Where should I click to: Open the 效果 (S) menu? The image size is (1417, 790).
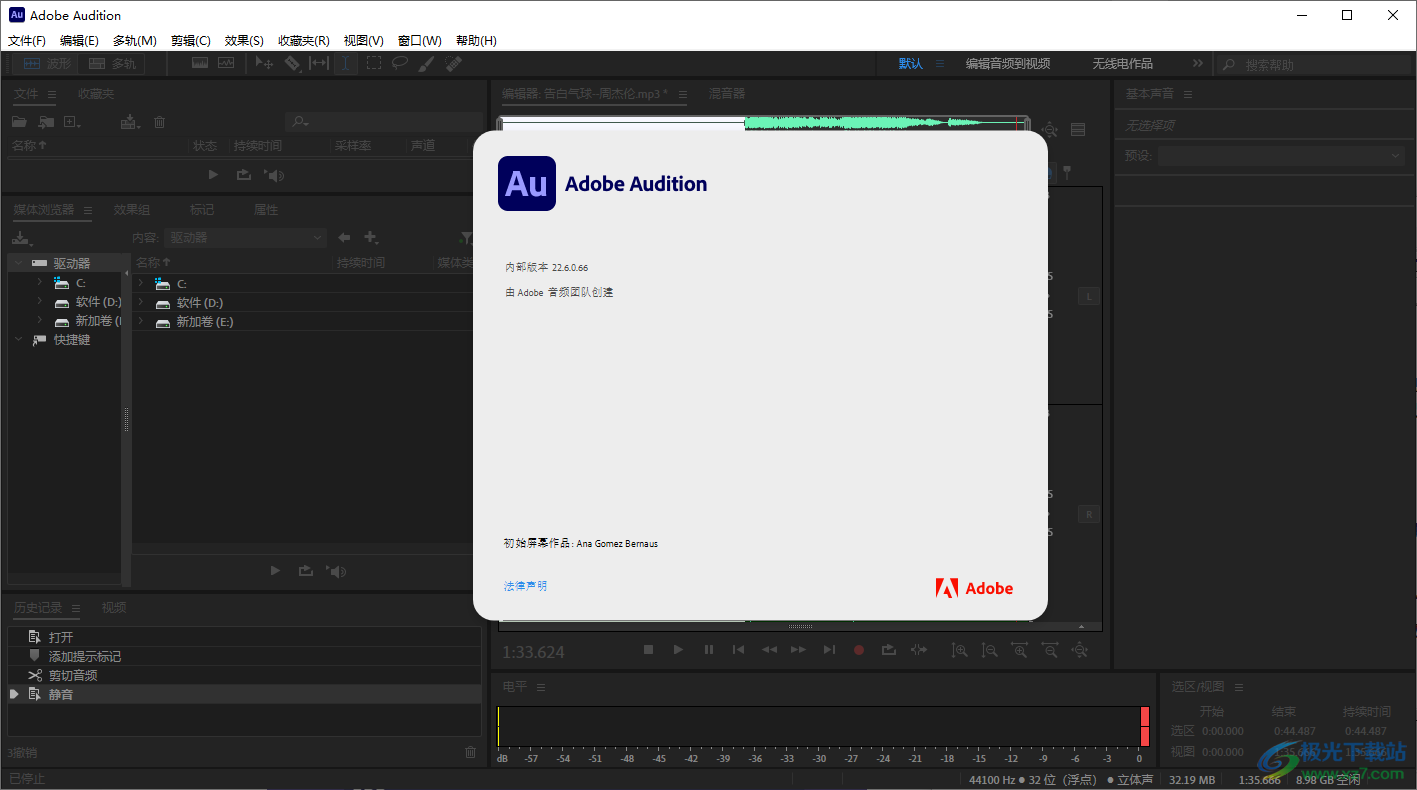pos(243,40)
